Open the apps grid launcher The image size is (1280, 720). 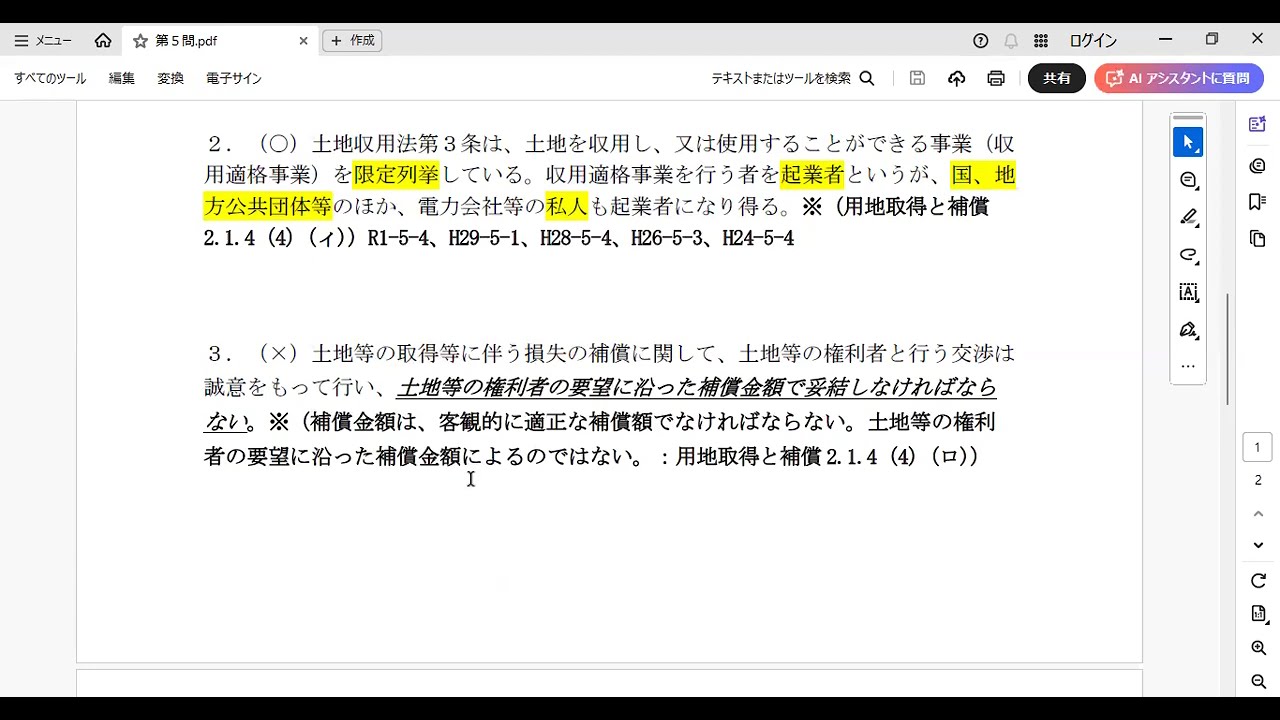[x=1041, y=41]
